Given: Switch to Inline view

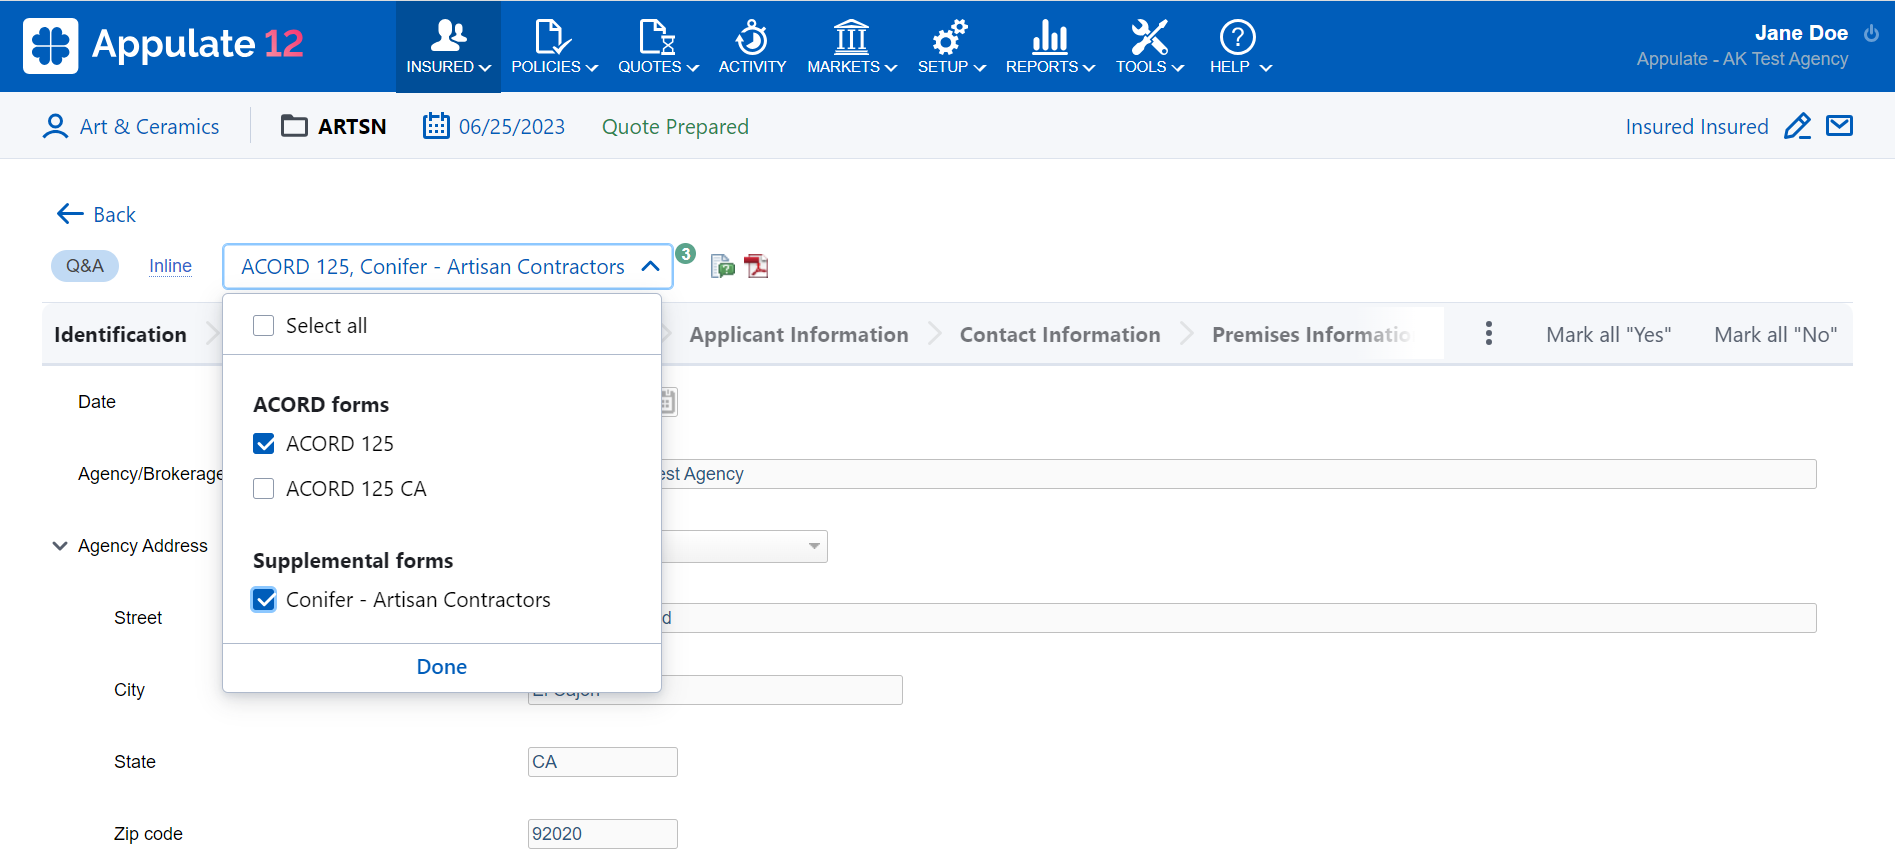Looking at the screenshot, I should tap(170, 266).
